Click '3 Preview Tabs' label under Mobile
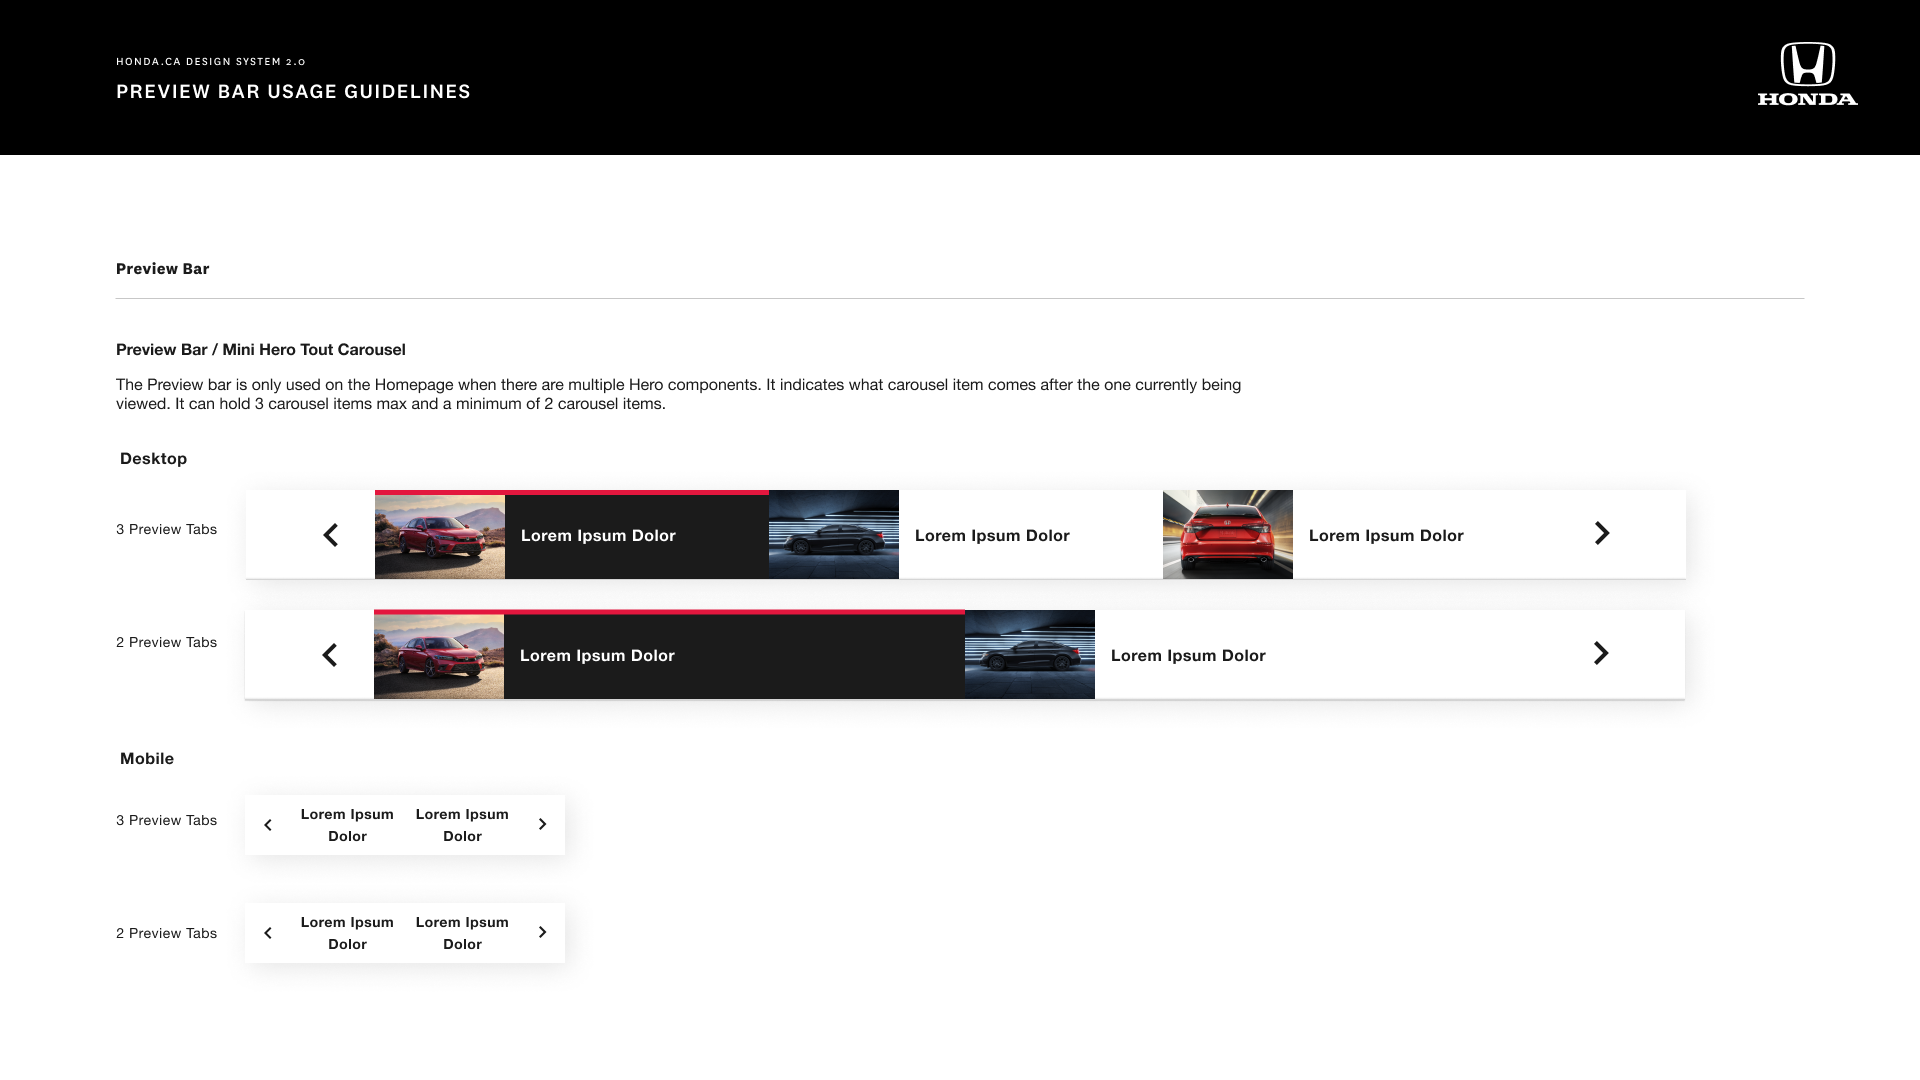This screenshot has height=1080, width=1920. [x=166, y=820]
